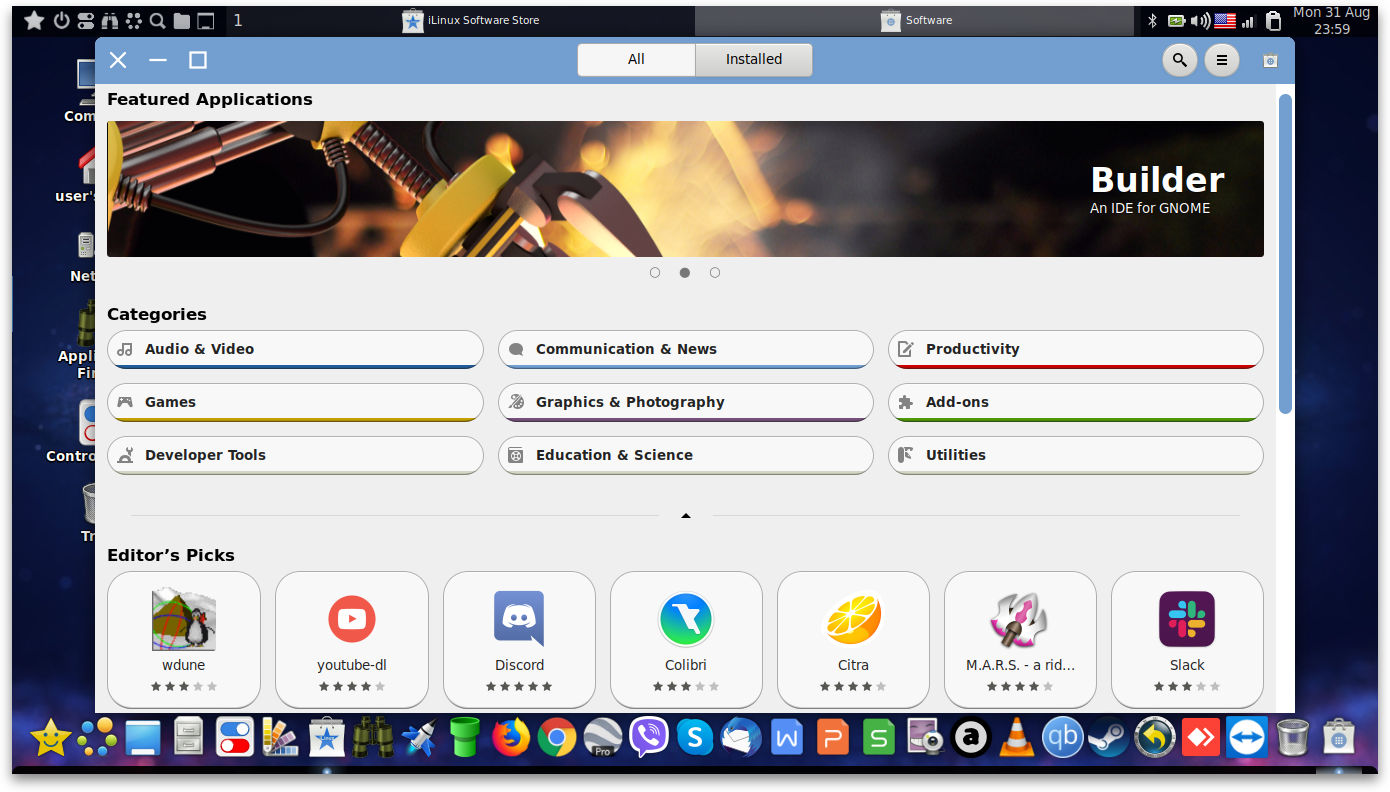Open the color palette swatches dock app
1390x792 pixels.
(x=281, y=739)
